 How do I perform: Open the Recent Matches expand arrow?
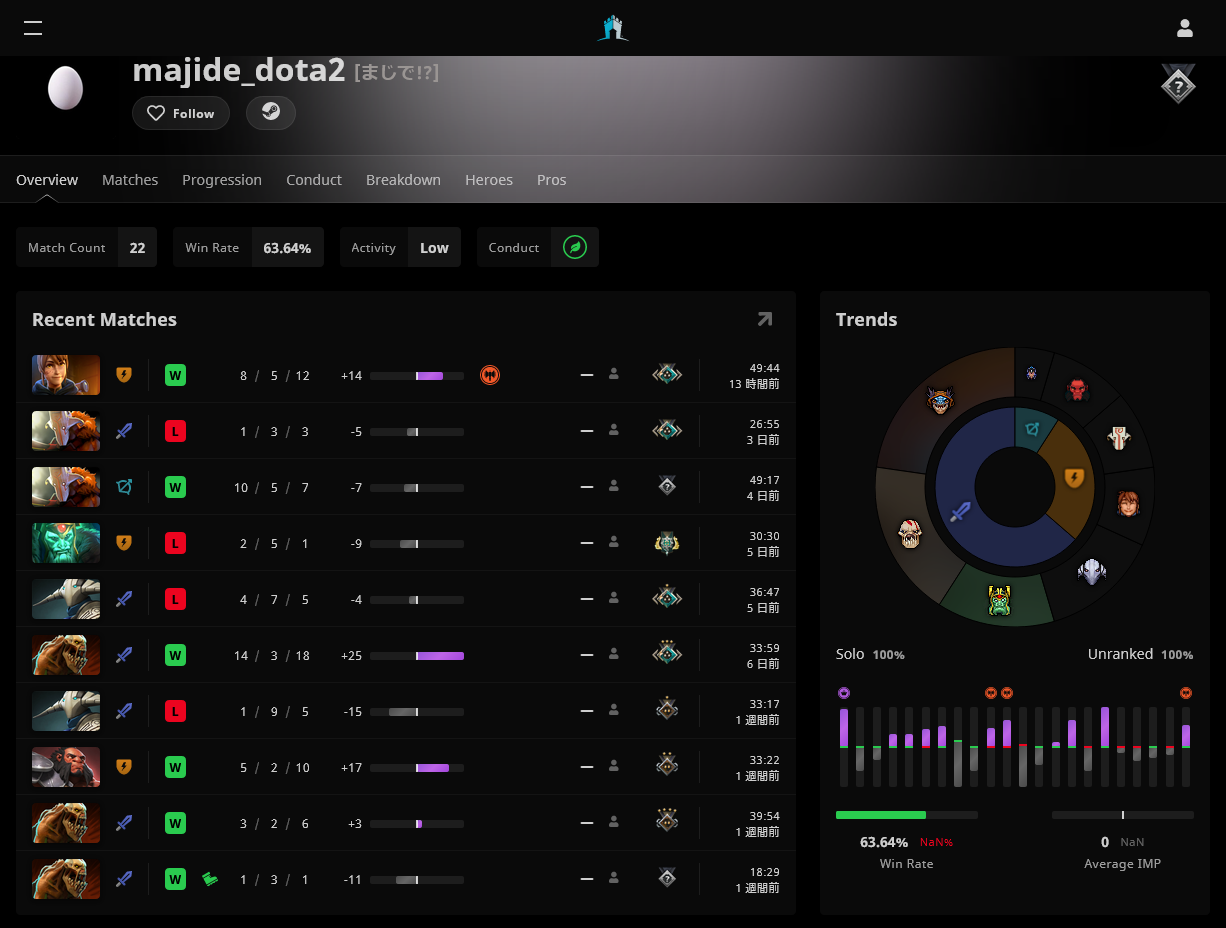[765, 319]
